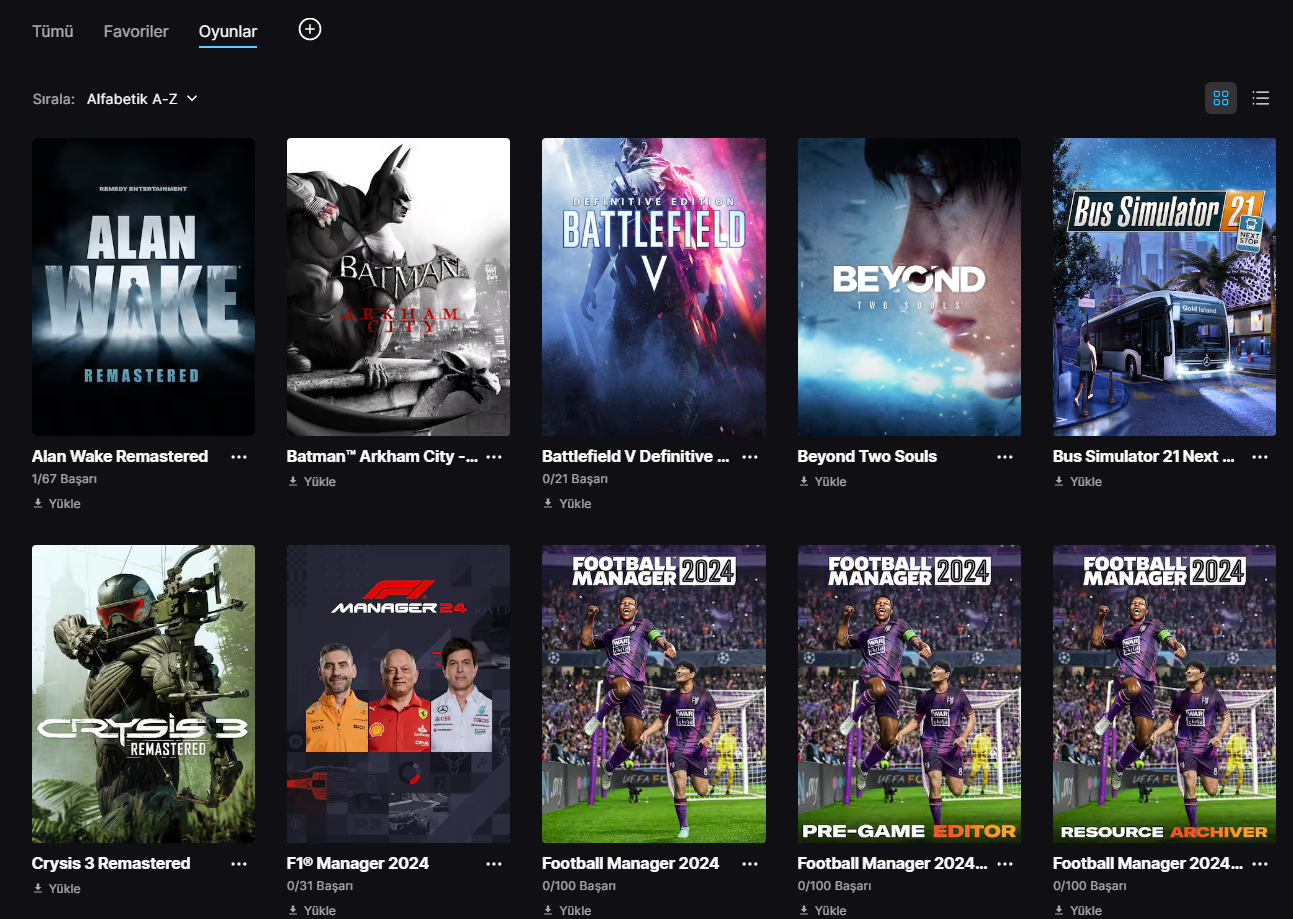Select the Football Manager 2024 cover without a banner

tap(654, 694)
